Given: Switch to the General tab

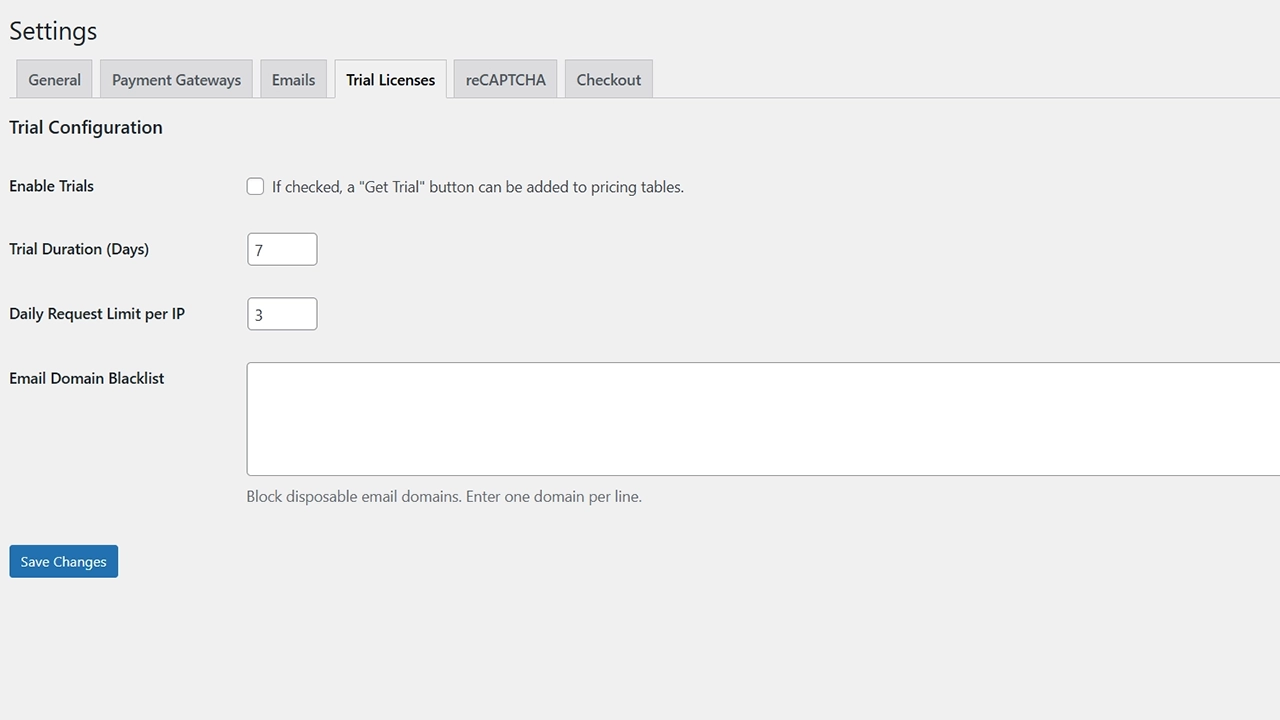Looking at the screenshot, I should point(54,80).
